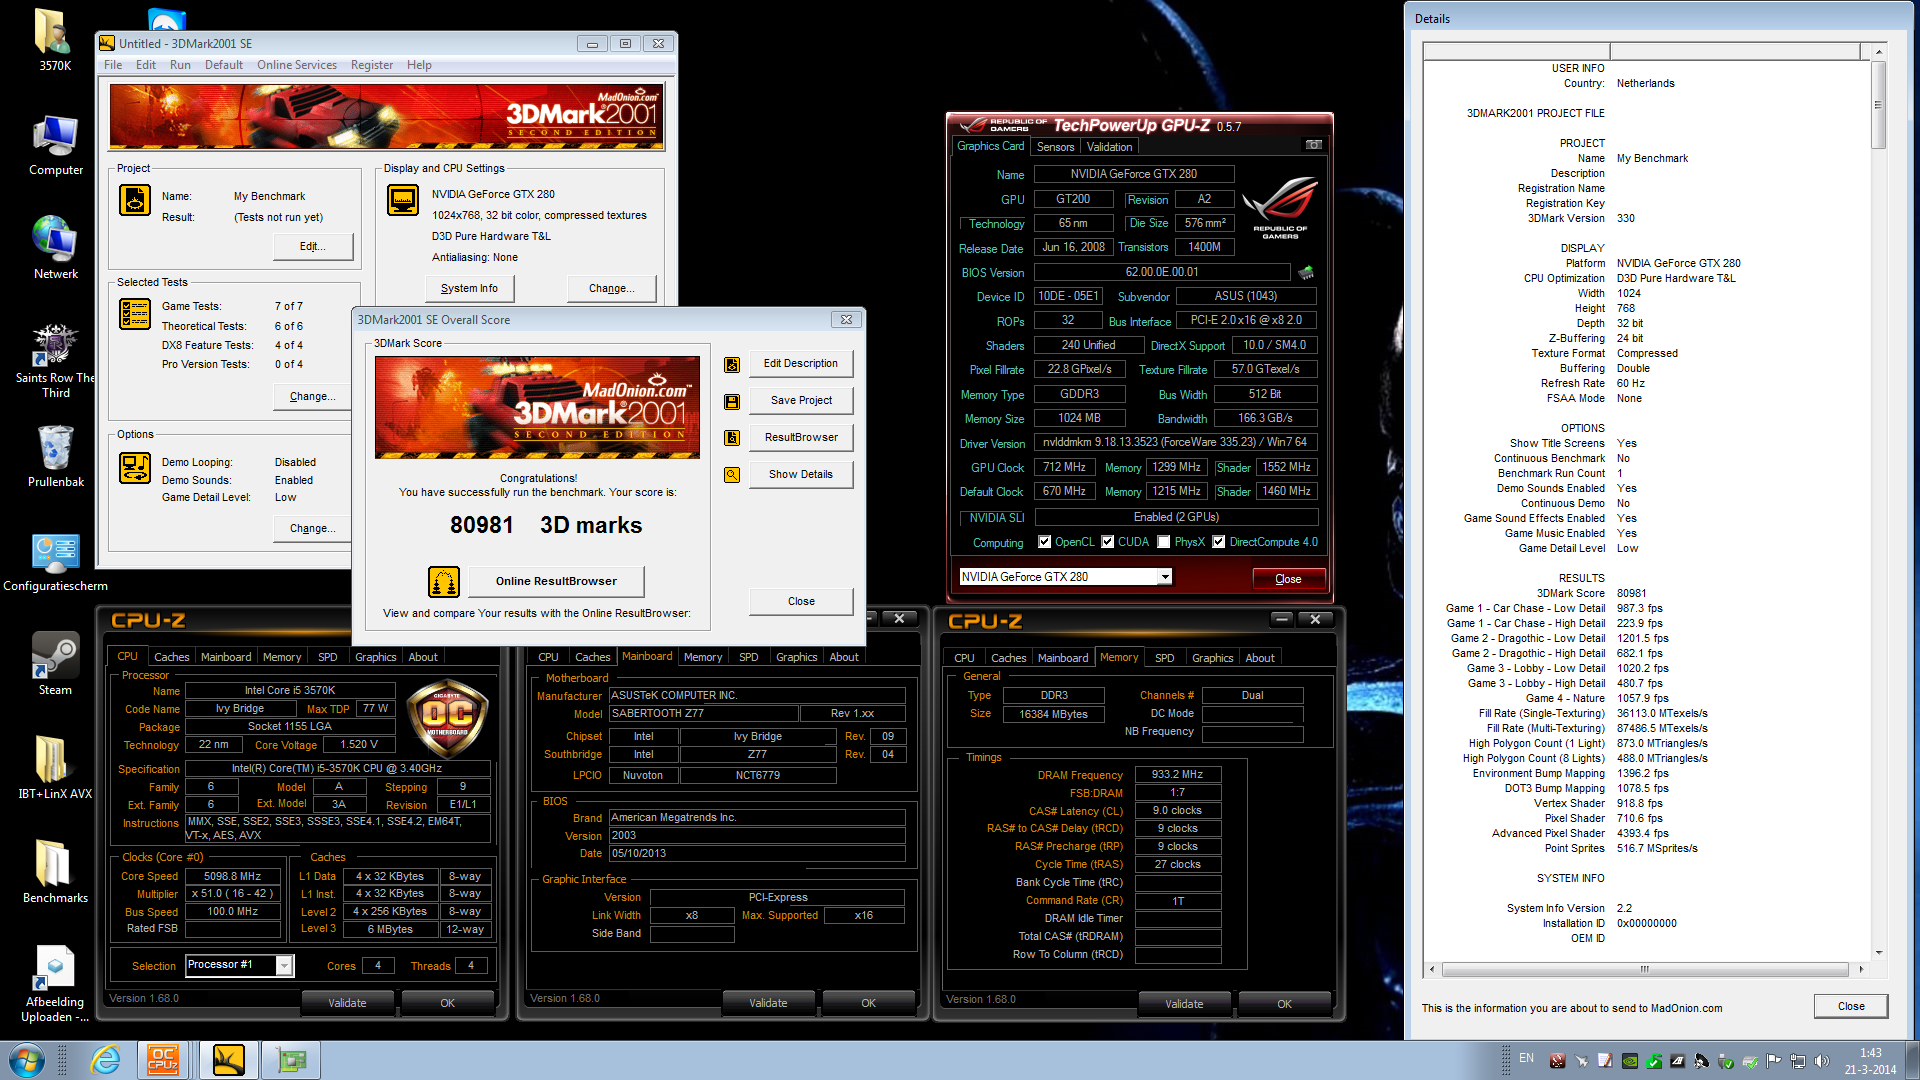Click the Details vertical scrollbar thumb
Image resolution: width=1920 pixels, height=1080 pixels.
point(1878,105)
